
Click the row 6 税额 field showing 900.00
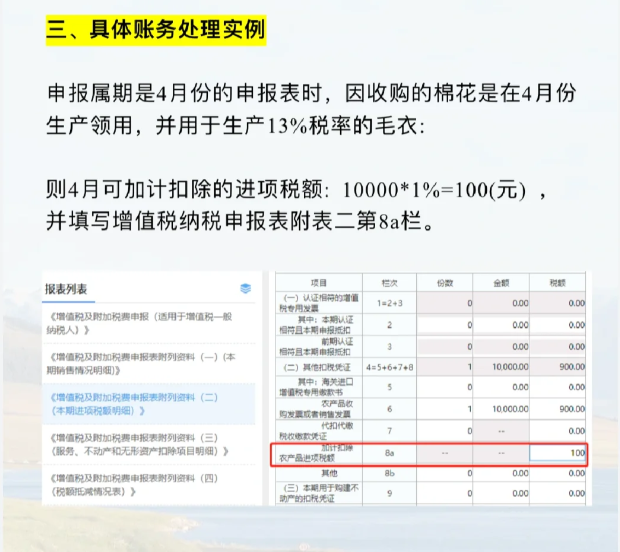[x=558, y=409]
